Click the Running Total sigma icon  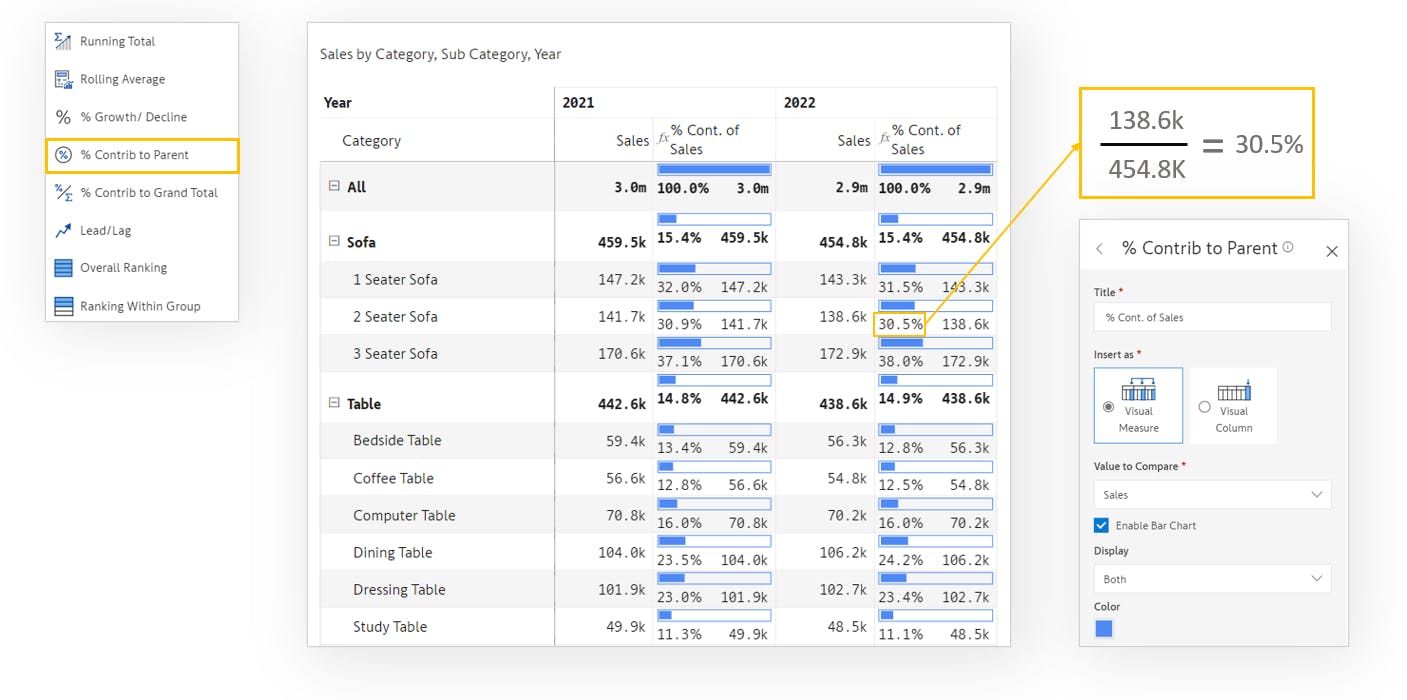tap(63, 41)
